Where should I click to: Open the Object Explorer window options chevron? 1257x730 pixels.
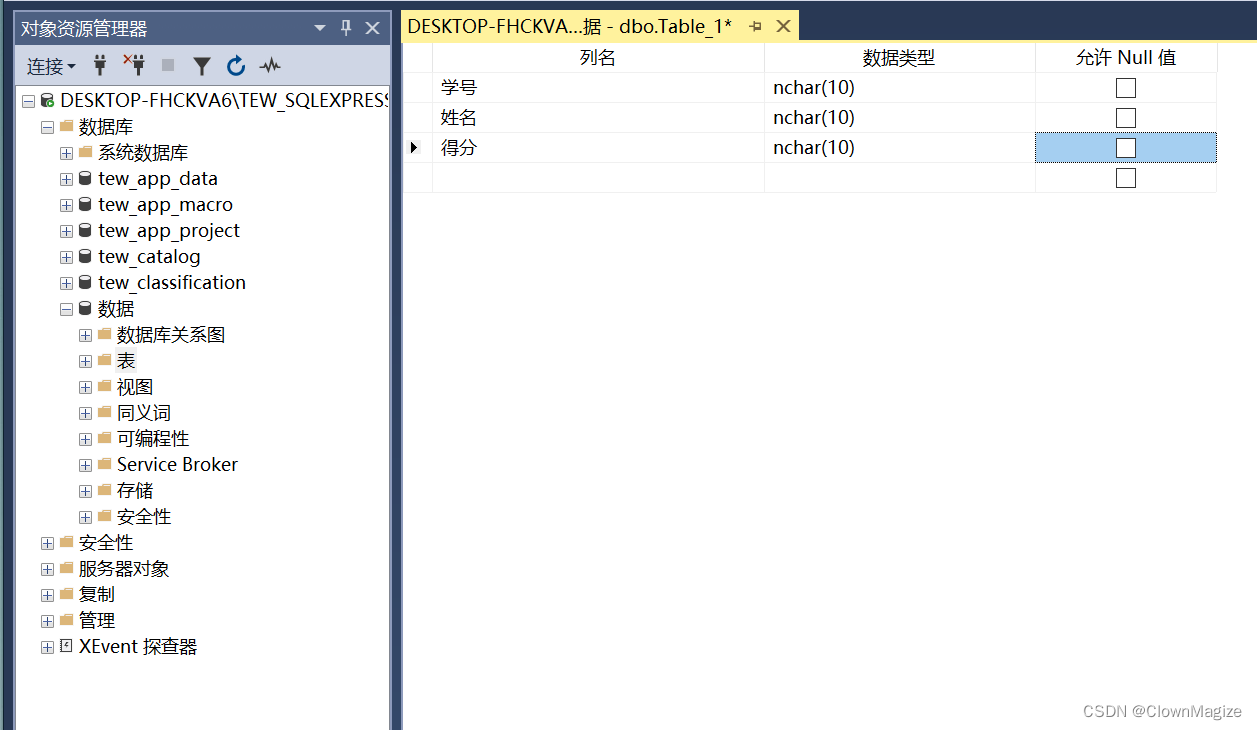319,28
